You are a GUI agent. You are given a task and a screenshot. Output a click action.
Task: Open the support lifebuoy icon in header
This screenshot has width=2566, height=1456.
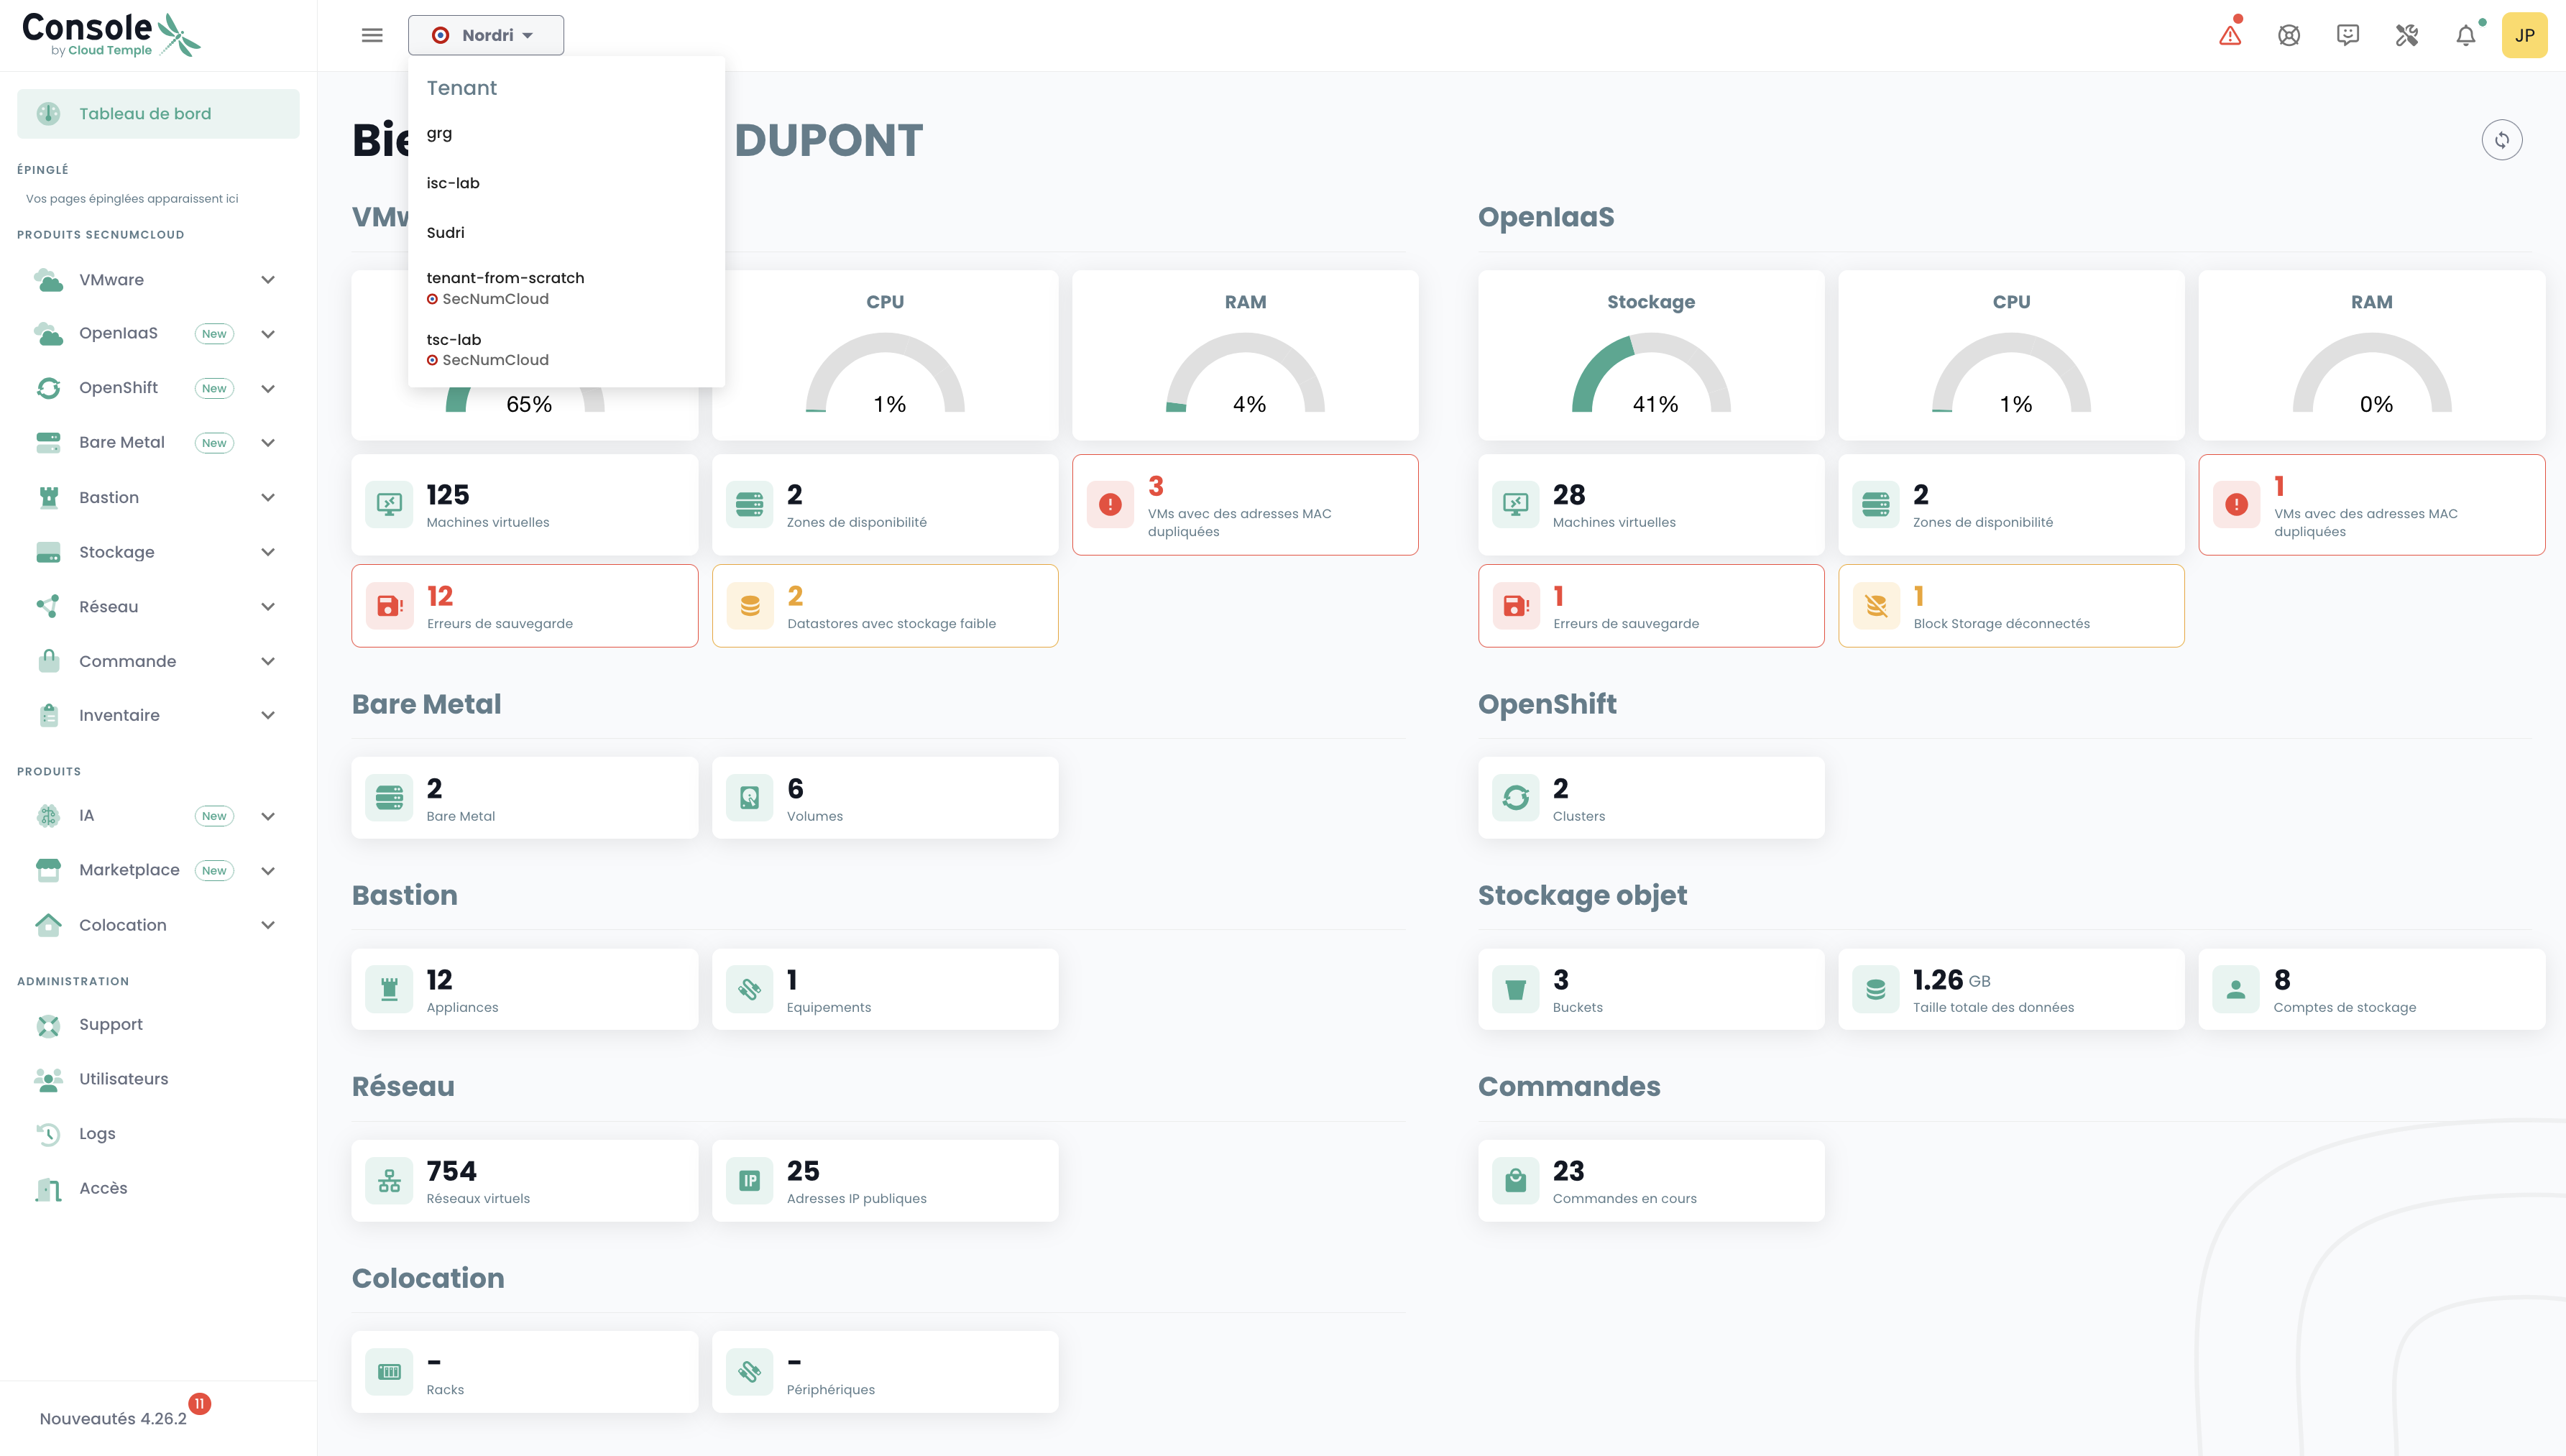[x=2289, y=36]
